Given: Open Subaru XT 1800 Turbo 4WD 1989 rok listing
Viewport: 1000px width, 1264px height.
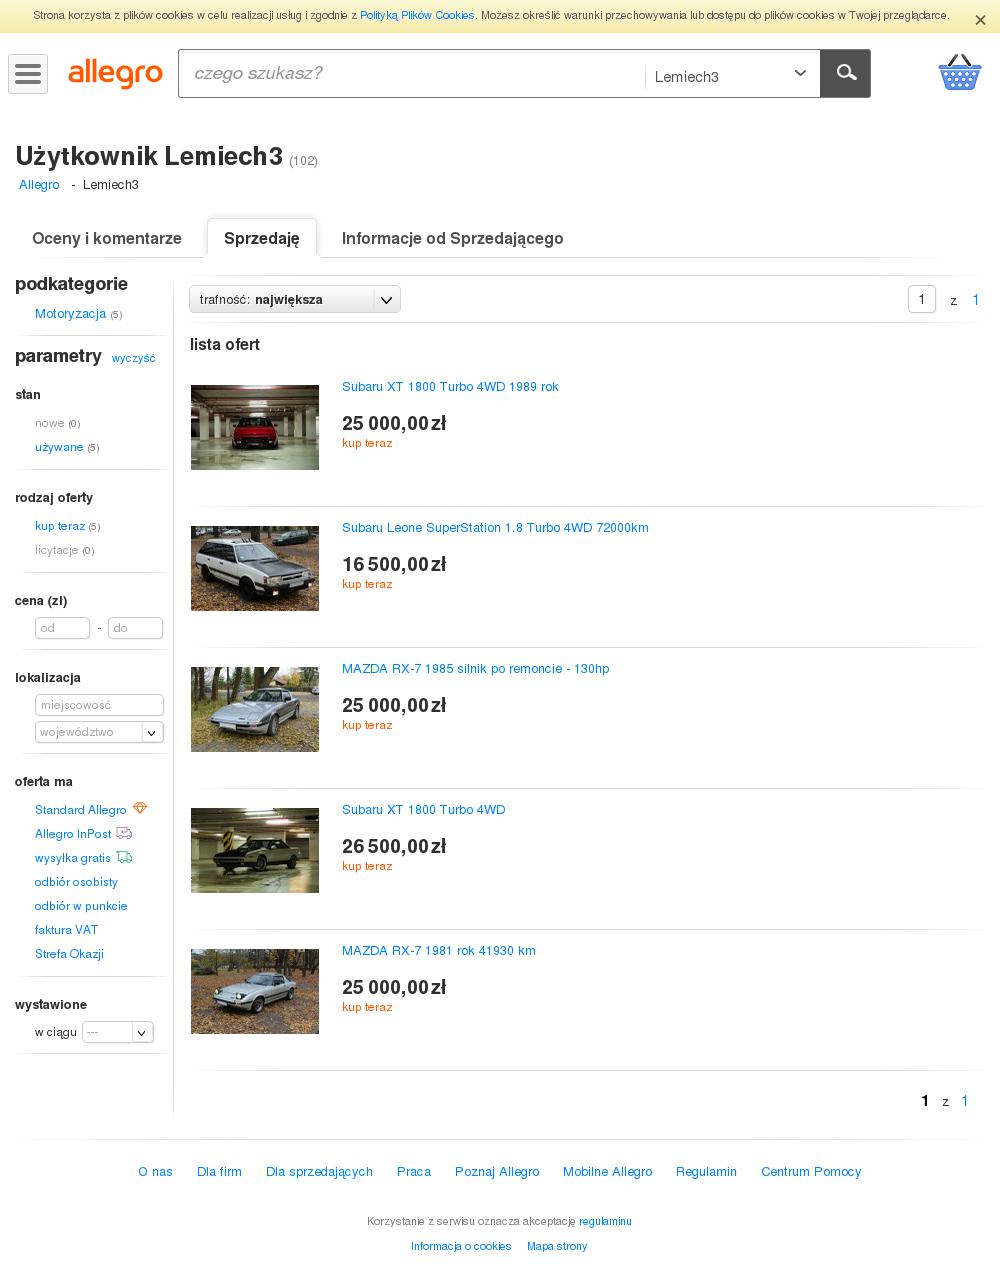Looking at the screenshot, I should [450, 387].
